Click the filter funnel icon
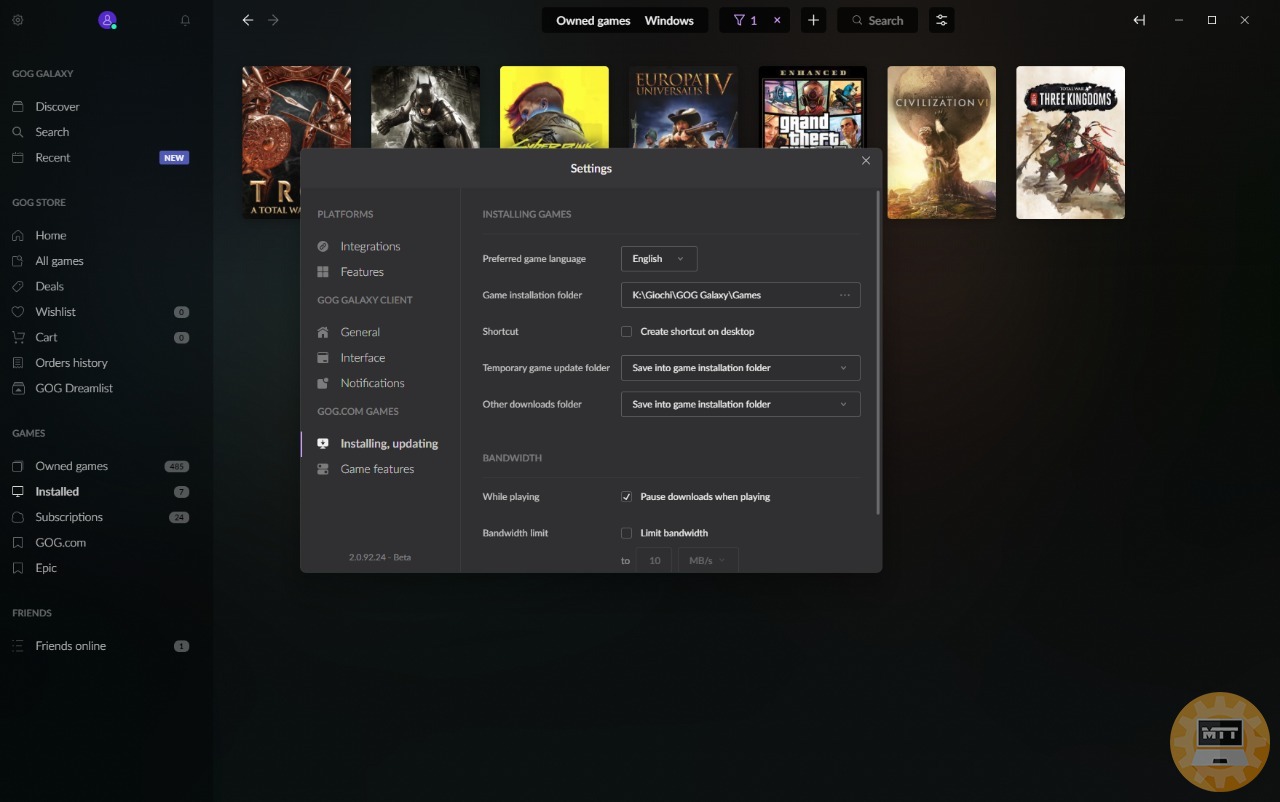1280x802 pixels. [740, 20]
